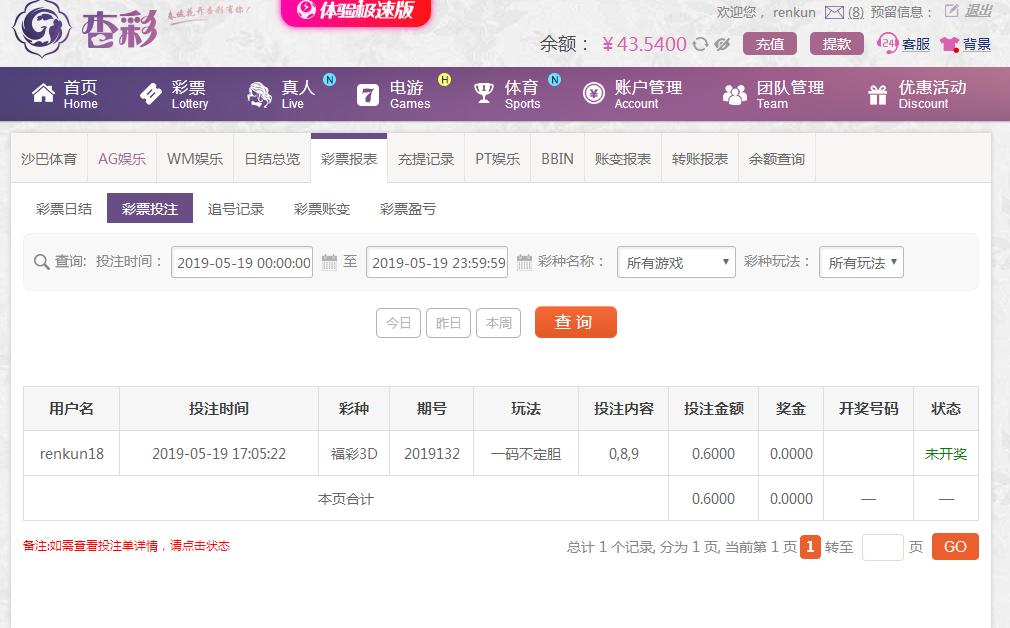Click page number 1 in pagination

pyautogui.click(x=810, y=547)
